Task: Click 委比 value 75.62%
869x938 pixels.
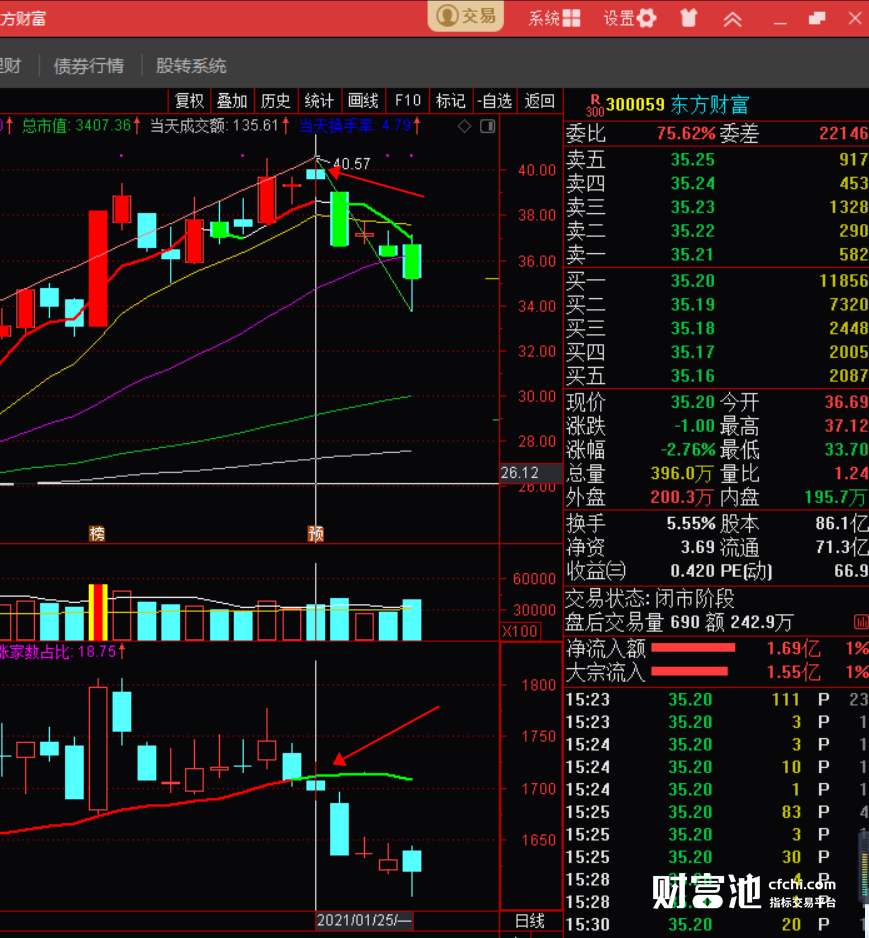Action: point(686,133)
